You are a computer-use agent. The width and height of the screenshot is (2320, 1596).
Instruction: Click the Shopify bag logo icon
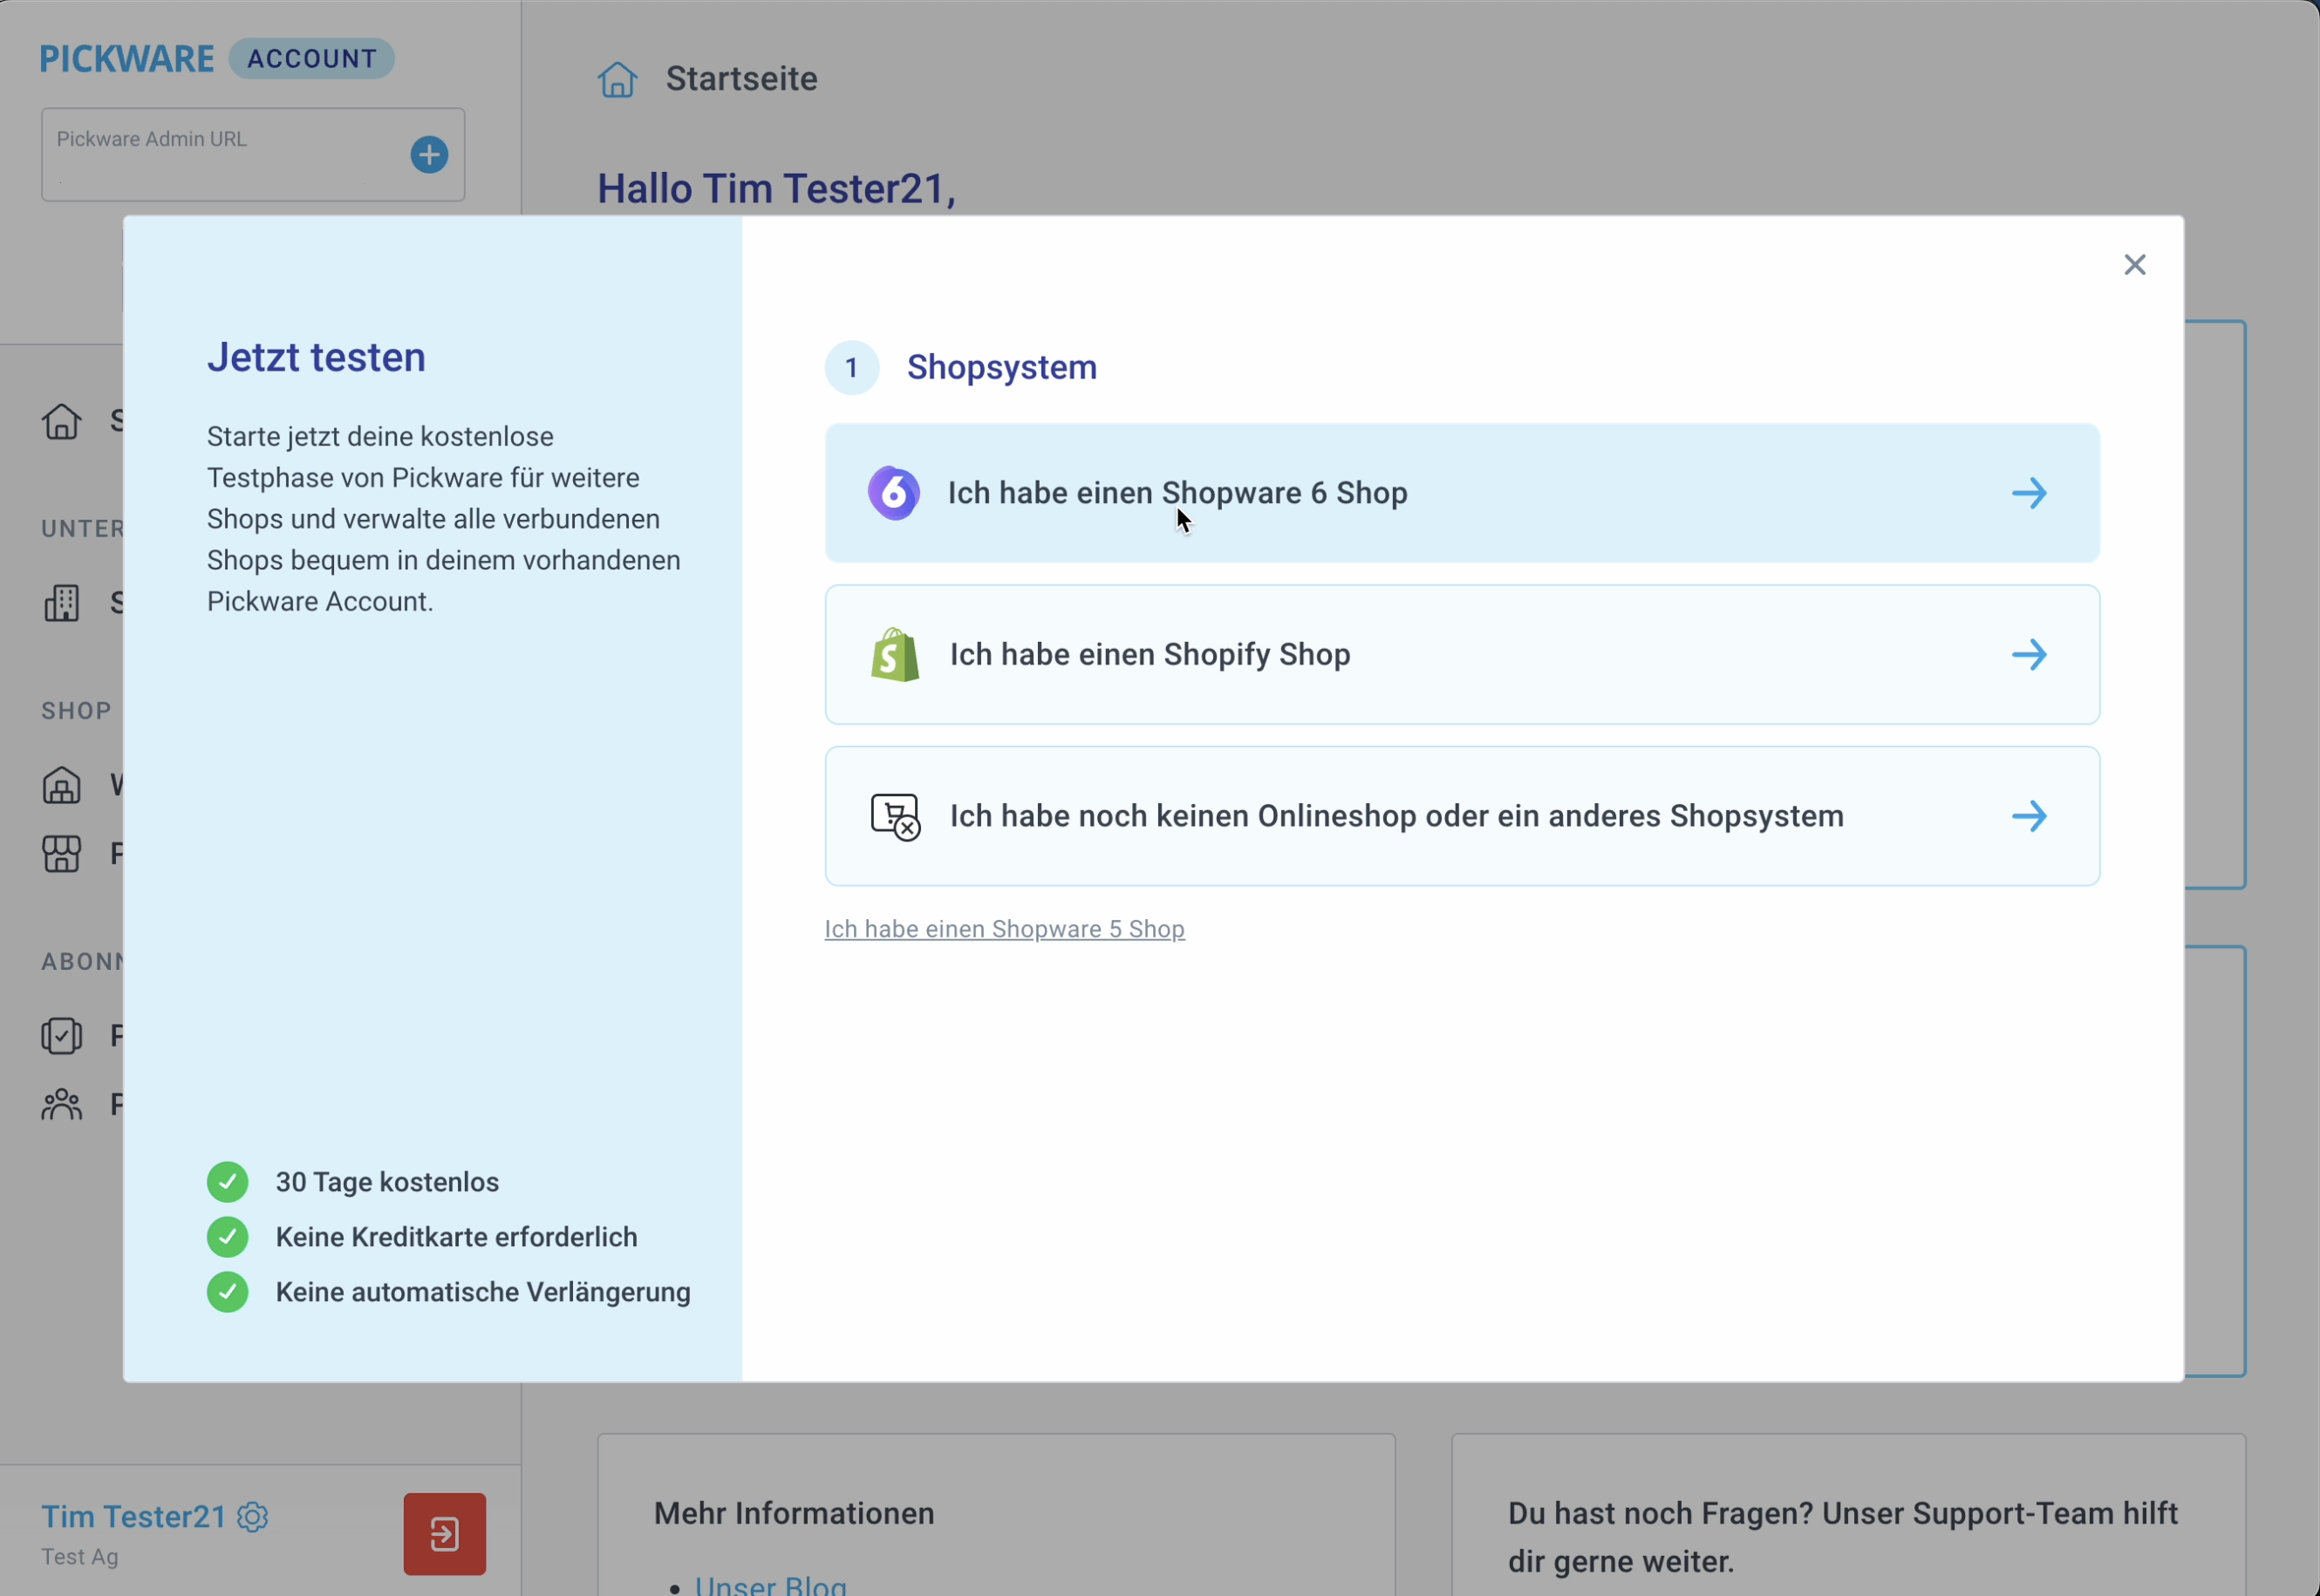(894, 654)
